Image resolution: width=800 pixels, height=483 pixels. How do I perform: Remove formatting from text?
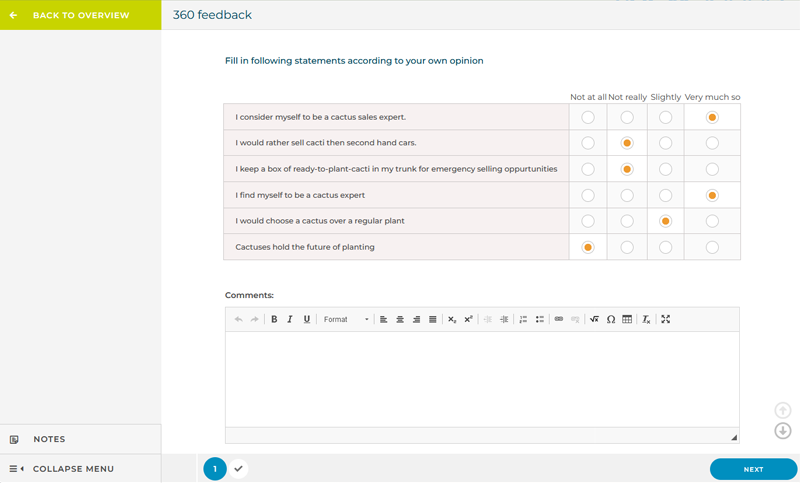tap(646, 319)
